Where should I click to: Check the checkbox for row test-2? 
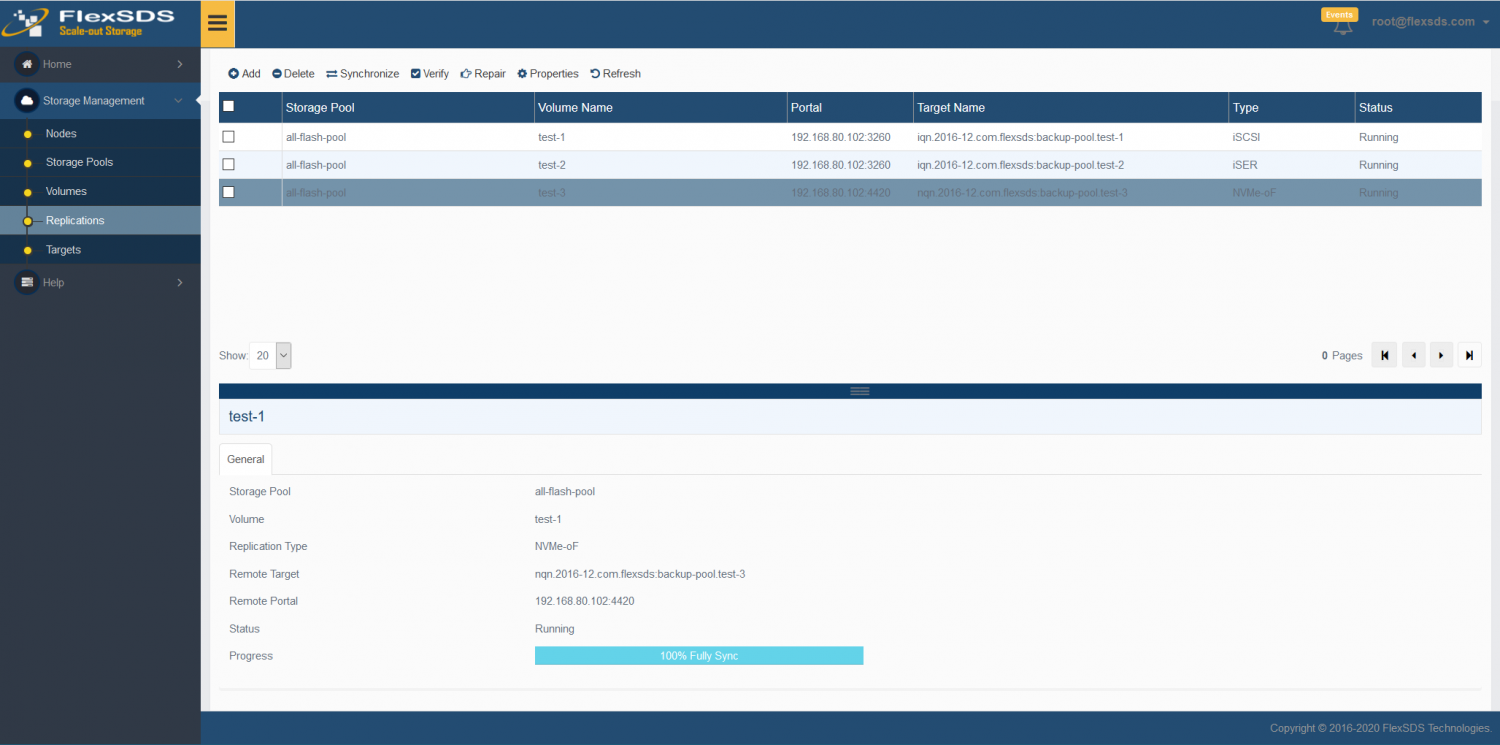click(x=228, y=164)
